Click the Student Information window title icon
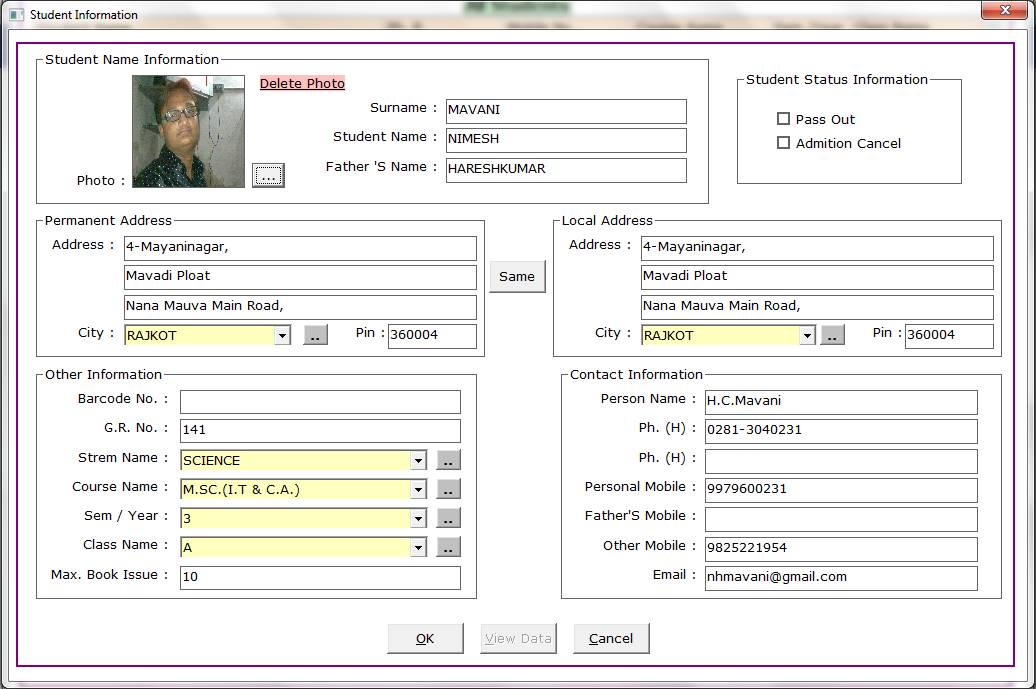Image resolution: width=1036 pixels, height=689 pixels. [16, 15]
